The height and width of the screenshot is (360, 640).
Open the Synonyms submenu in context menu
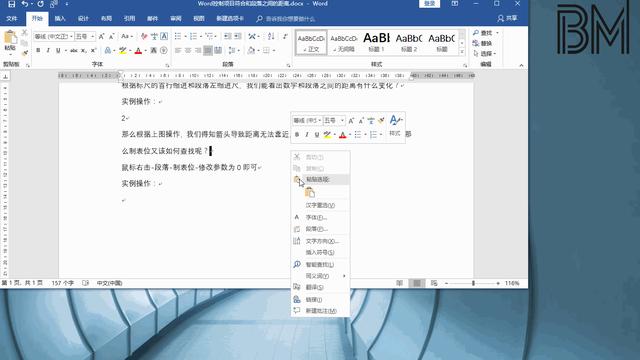tap(320, 276)
